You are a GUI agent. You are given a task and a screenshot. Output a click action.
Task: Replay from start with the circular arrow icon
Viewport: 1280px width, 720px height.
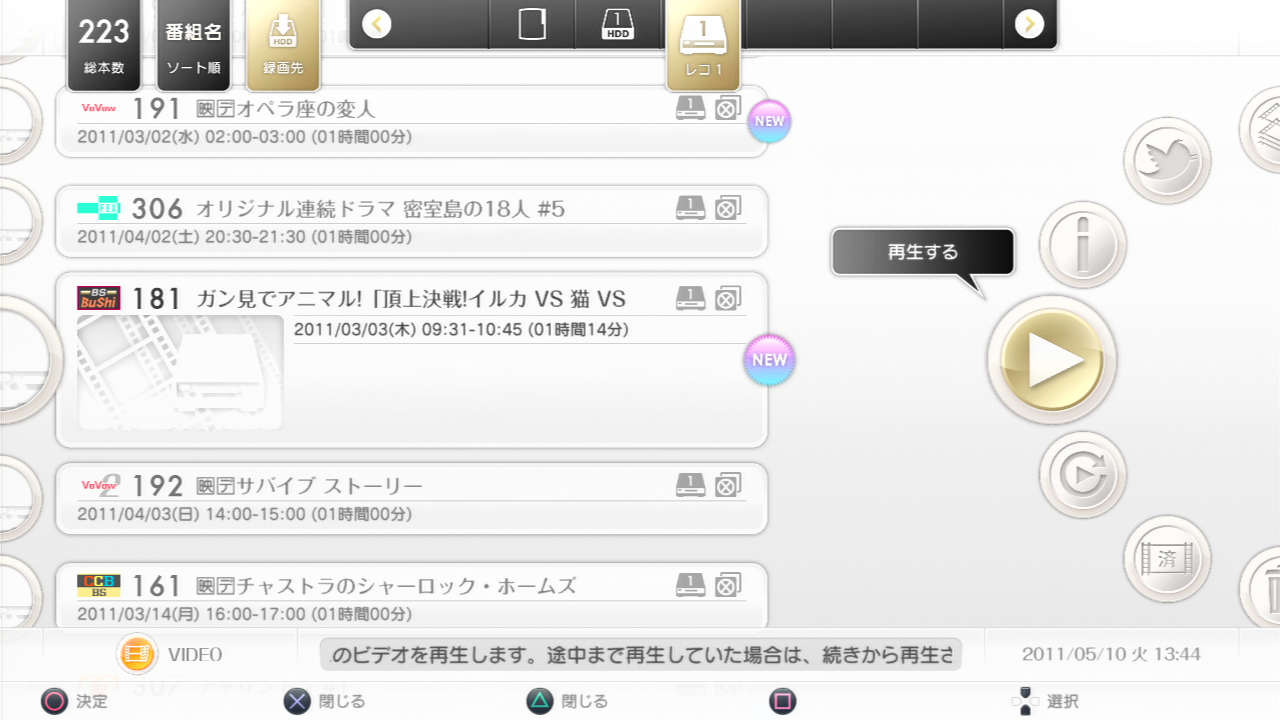click(1083, 475)
